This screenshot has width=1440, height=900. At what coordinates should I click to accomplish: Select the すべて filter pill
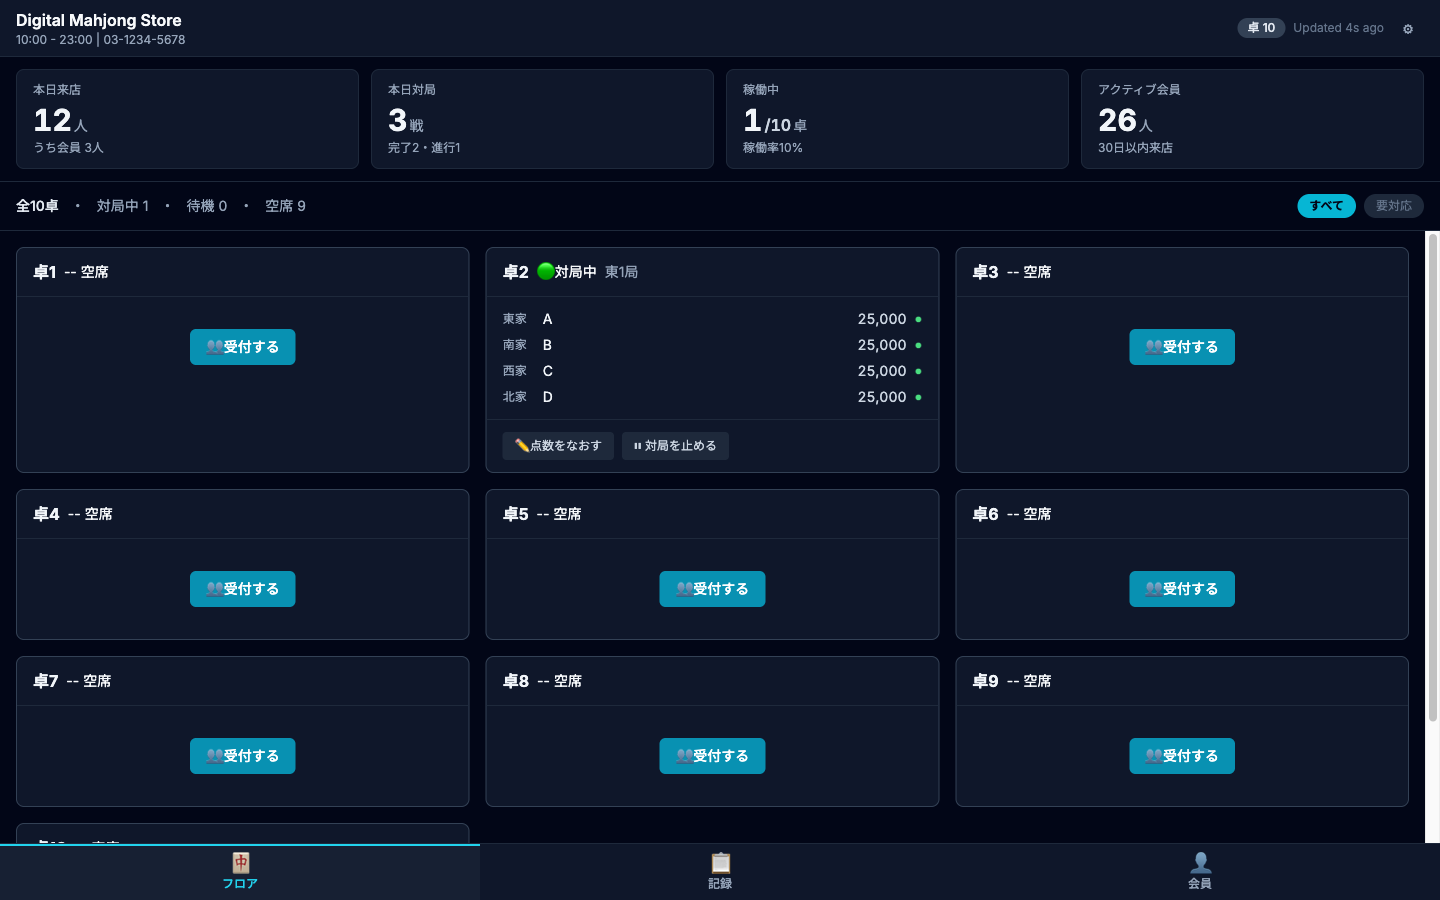[1326, 206]
